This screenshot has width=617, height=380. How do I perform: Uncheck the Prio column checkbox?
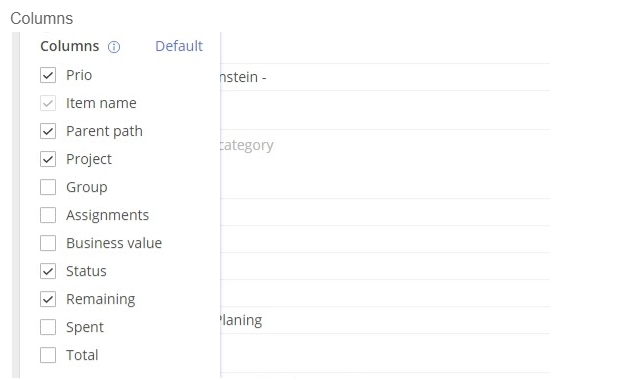pos(48,75)
